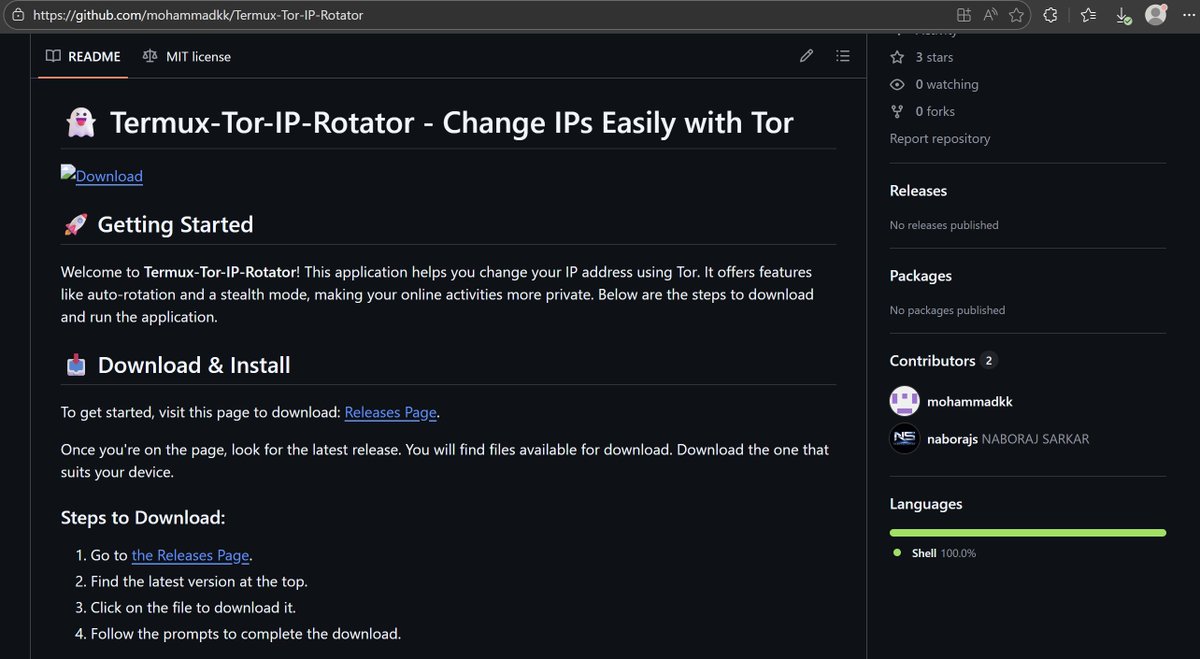Viewport: 1200px width, 659px height.
Task: Open the Releases sidebar heading
Action: (x=918, y=190)
